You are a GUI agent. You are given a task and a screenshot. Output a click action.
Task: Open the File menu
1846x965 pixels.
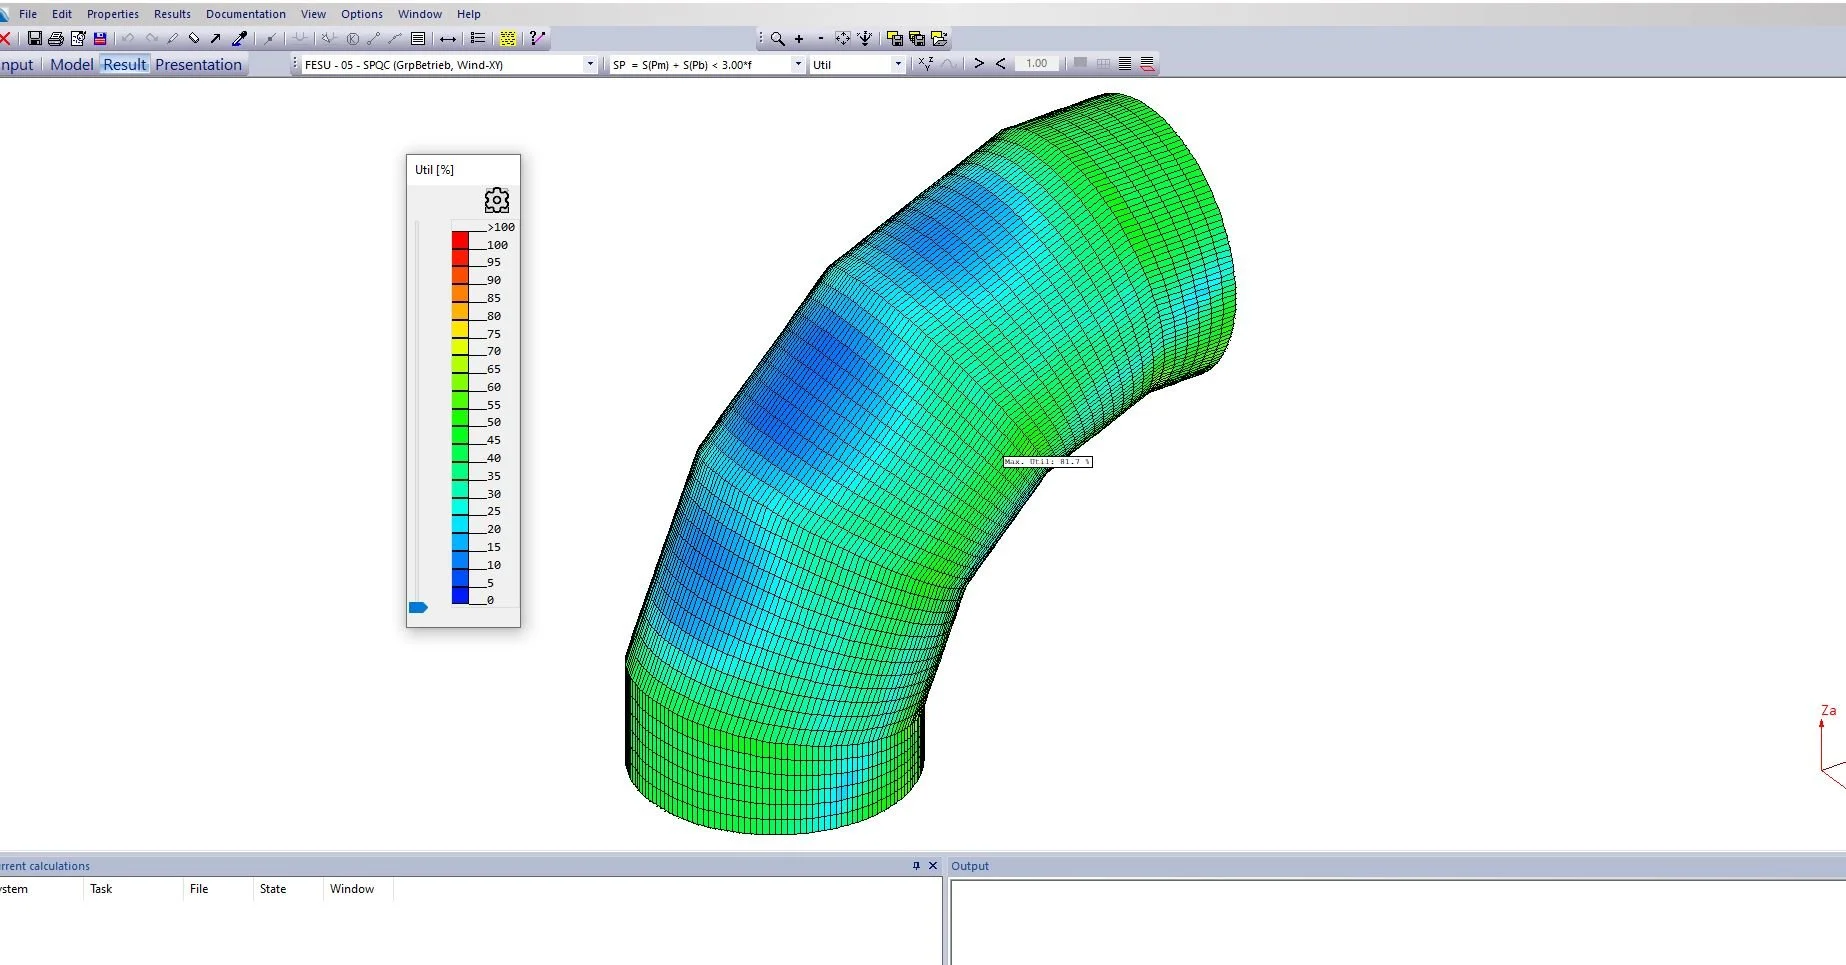click(28, 14)
